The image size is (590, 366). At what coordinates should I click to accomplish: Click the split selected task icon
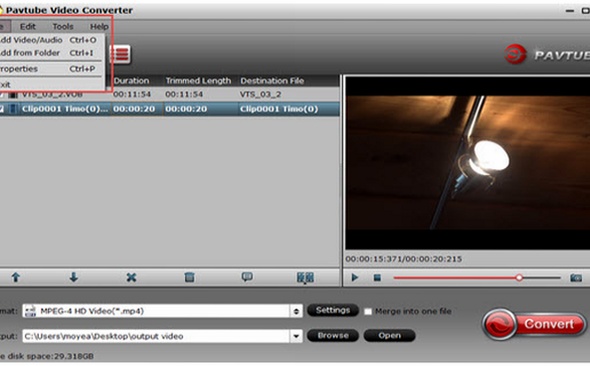[x=305, y=278]
